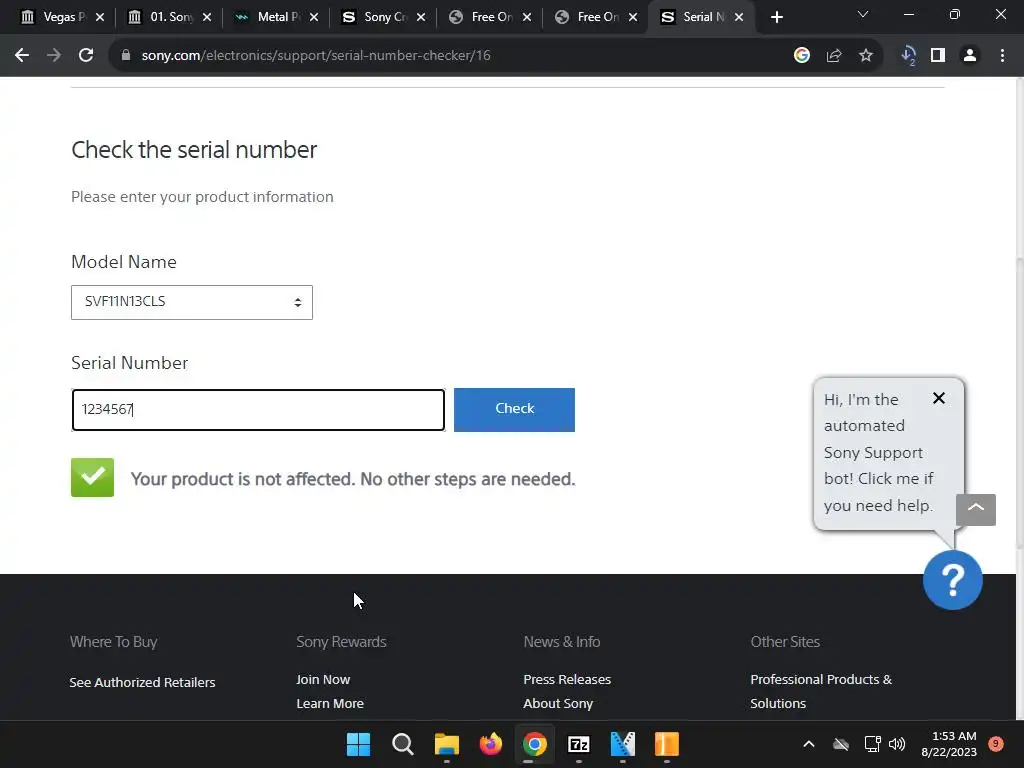Close the Metal P tab
This screenshot has width=1024, height=768.
314,17
